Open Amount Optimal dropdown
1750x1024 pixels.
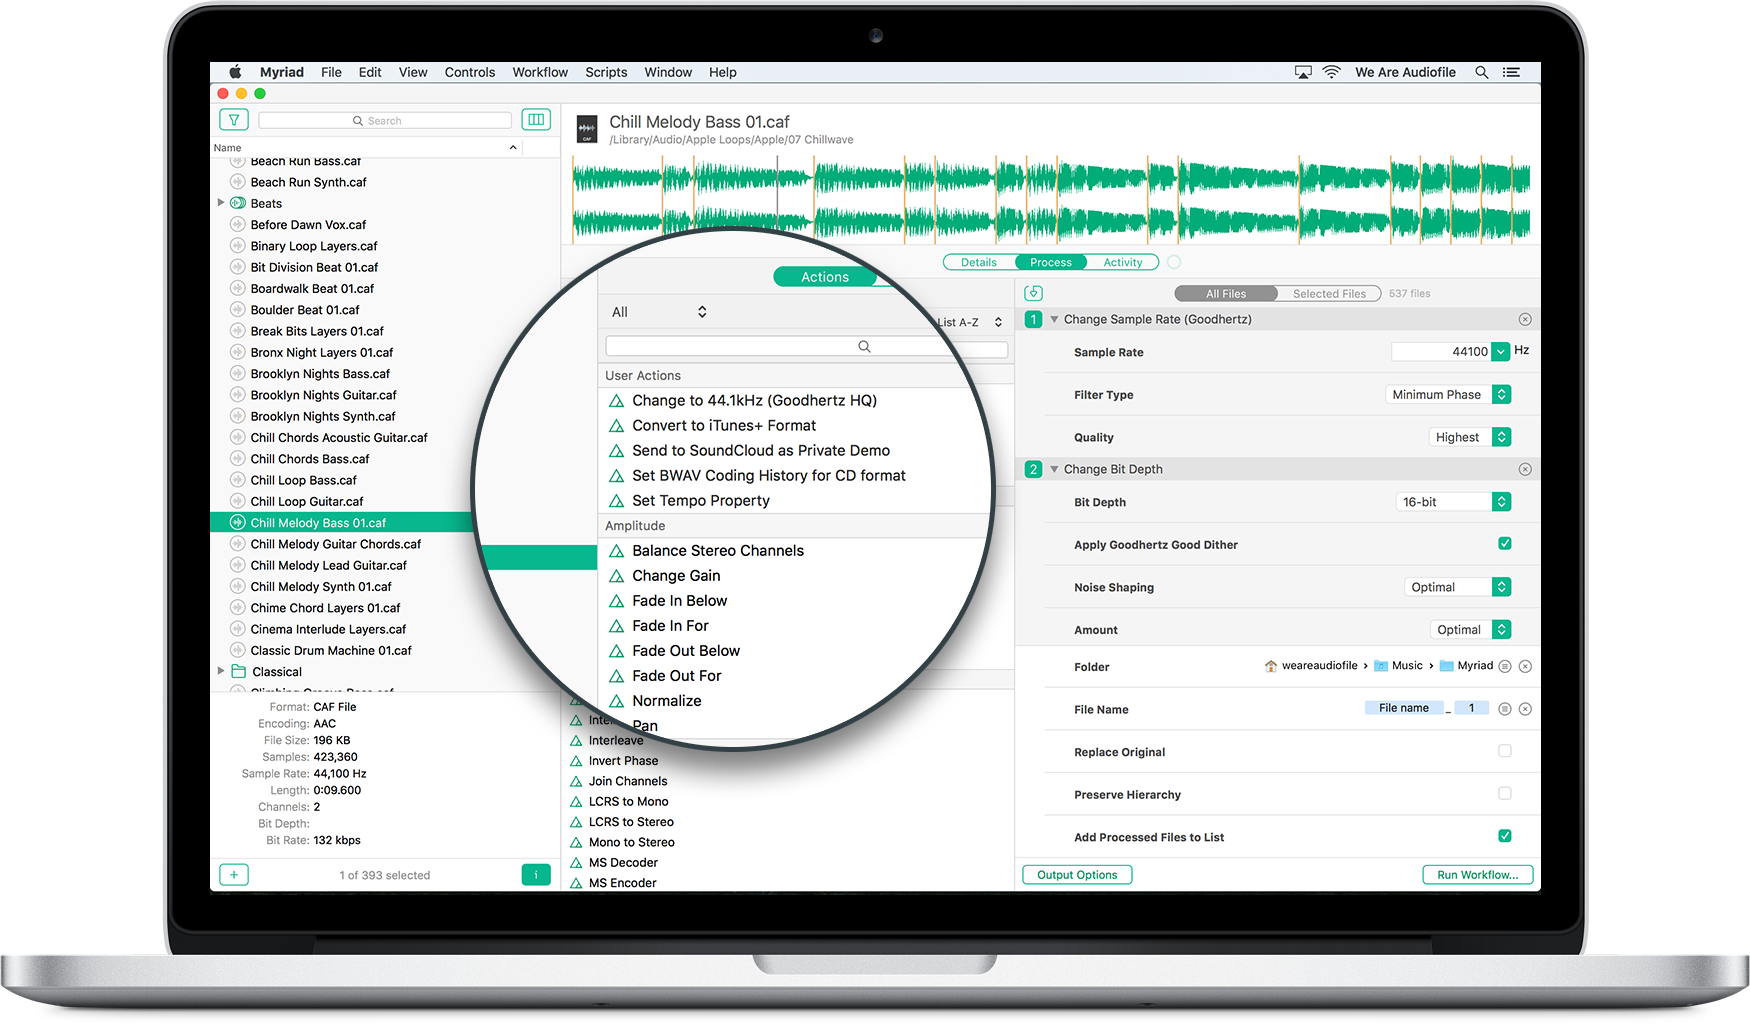[x=1470, y=629]
